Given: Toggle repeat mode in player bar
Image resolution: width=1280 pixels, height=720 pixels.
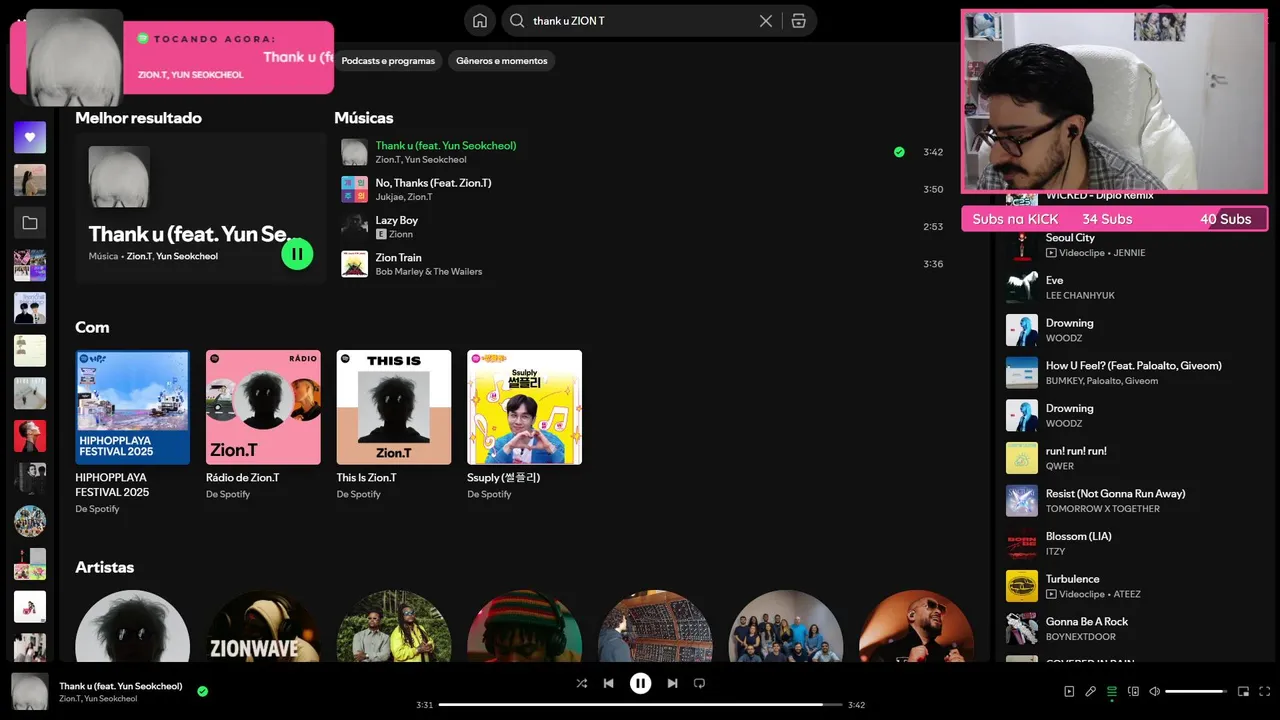Looking at the screenshot, I should click(x=699, y=683).
